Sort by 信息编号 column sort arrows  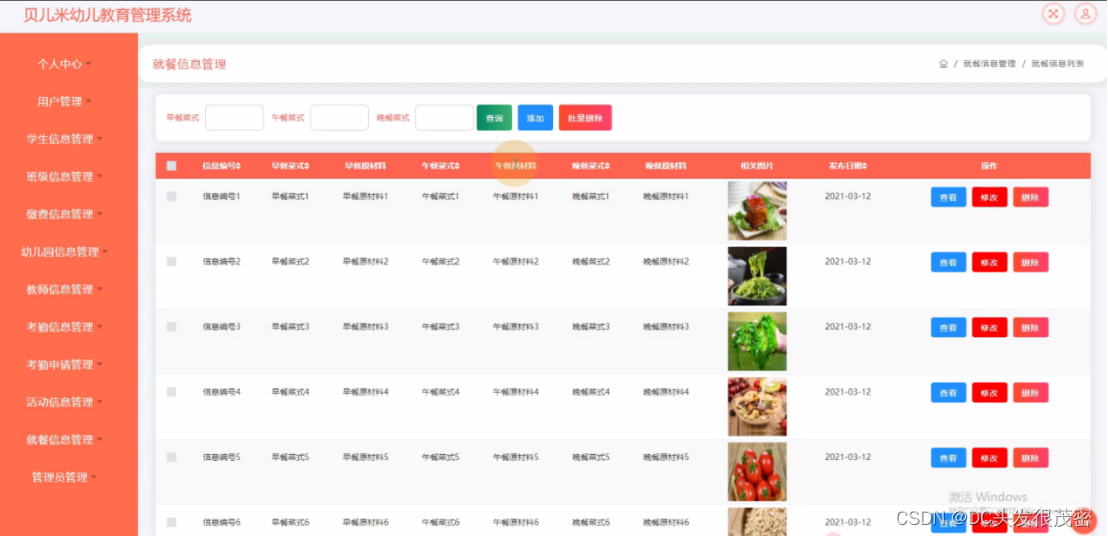(239, 167)
